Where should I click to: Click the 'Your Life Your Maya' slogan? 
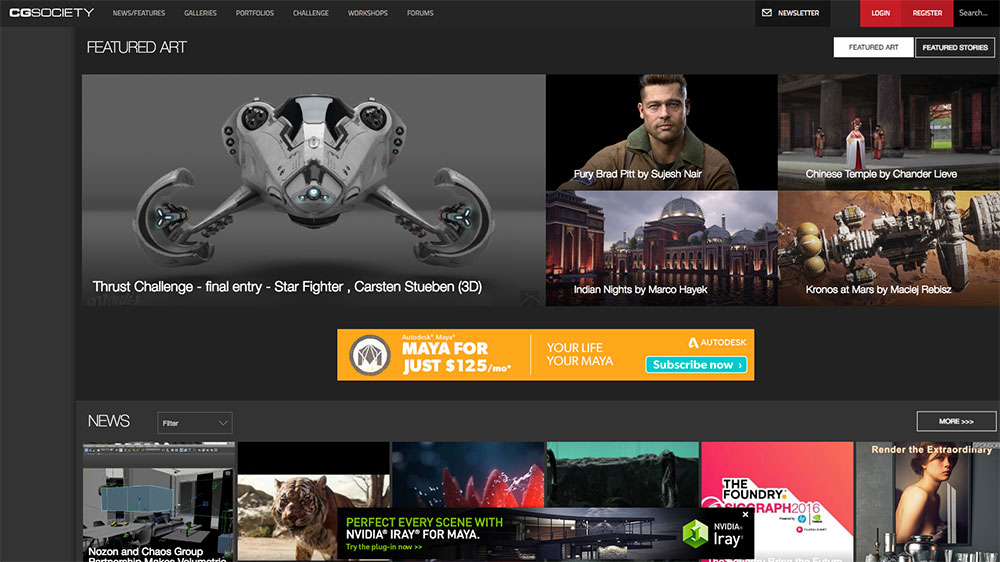(579, 354)
